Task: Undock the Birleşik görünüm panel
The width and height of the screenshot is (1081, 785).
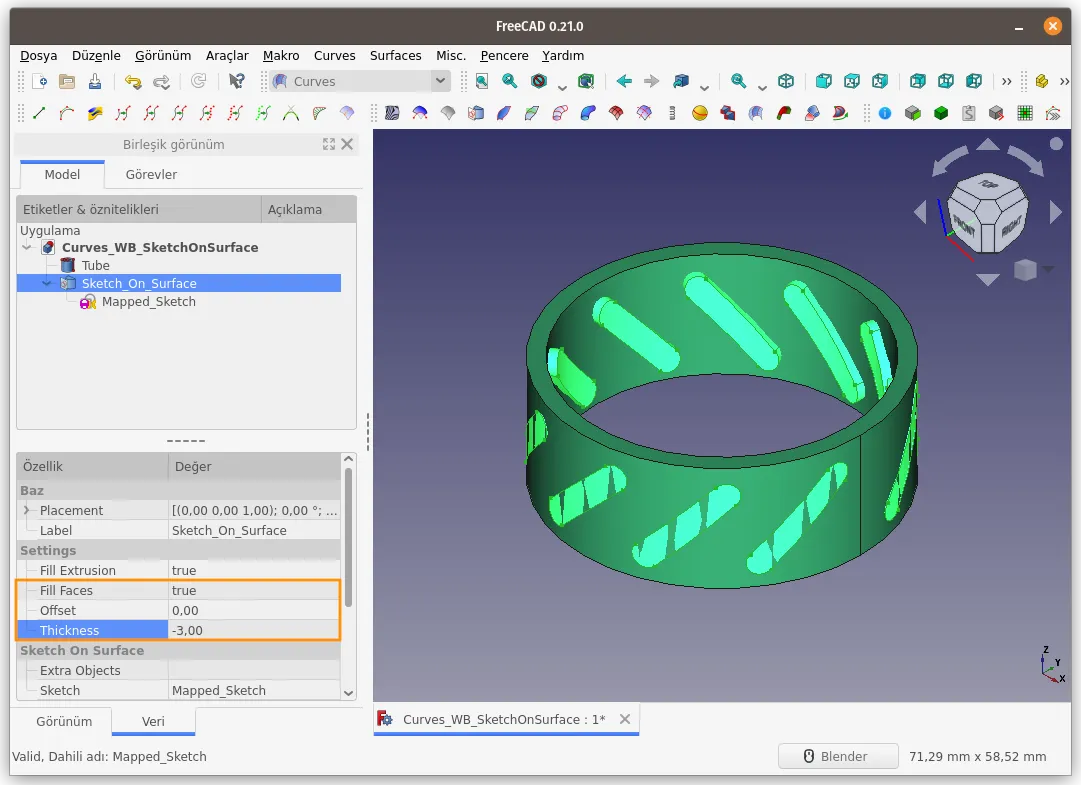Action: tap(329, 144)
